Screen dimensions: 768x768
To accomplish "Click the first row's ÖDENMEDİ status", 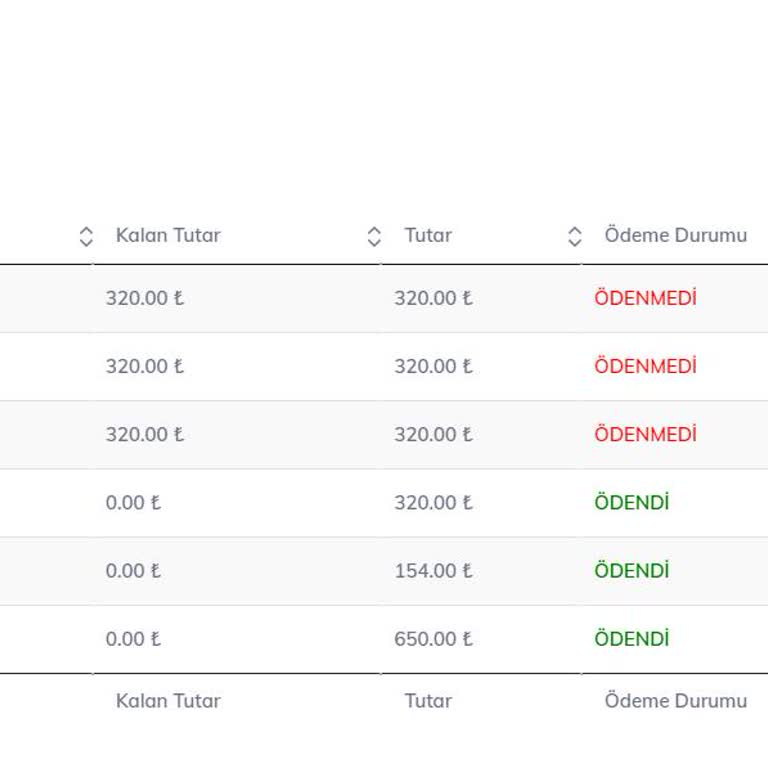I will click(x=645, y=298).
